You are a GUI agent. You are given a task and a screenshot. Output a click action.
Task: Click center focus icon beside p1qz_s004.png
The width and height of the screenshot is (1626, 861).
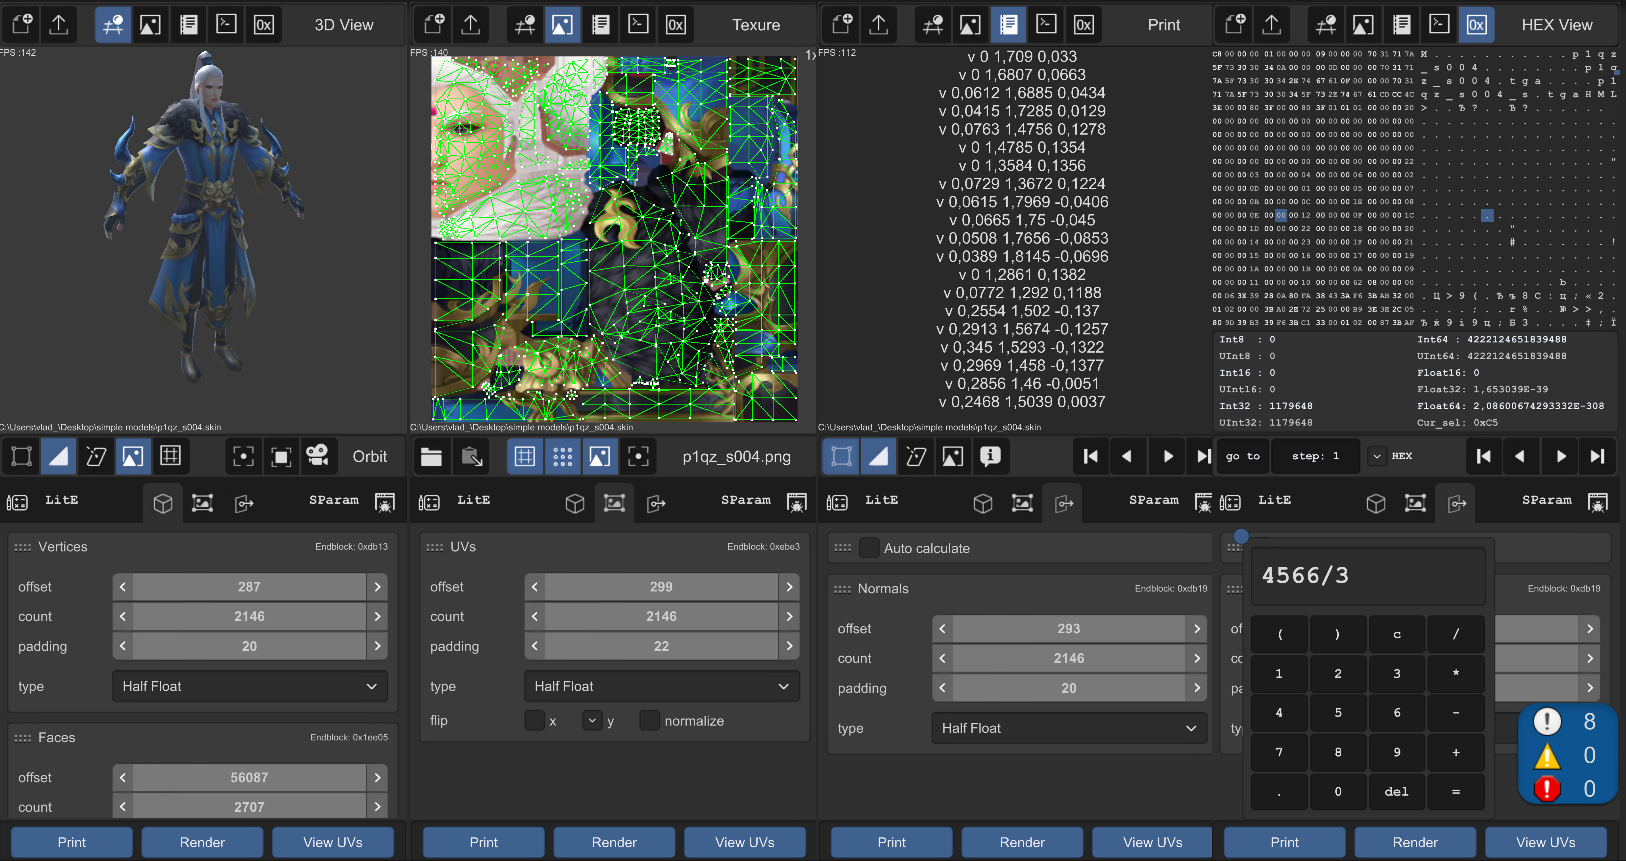click(638, 457)
